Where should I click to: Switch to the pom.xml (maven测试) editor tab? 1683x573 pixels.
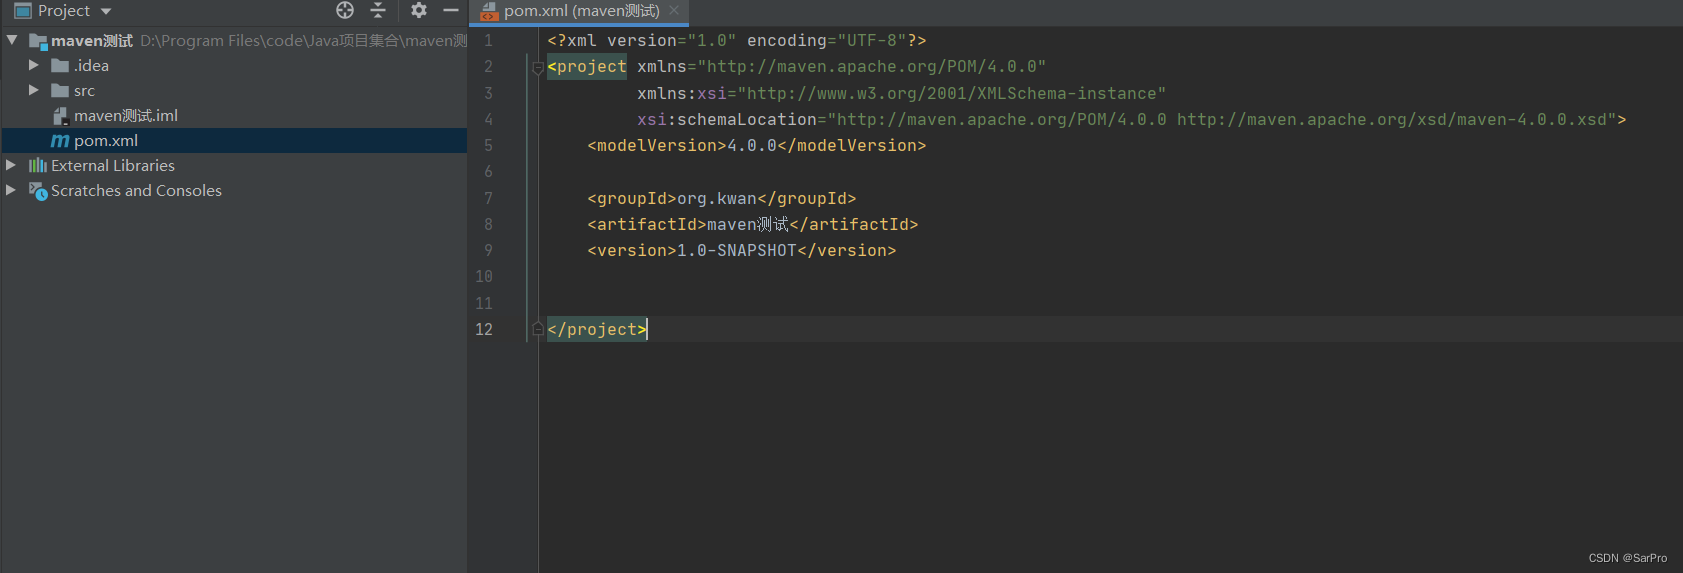coord(581,11)
